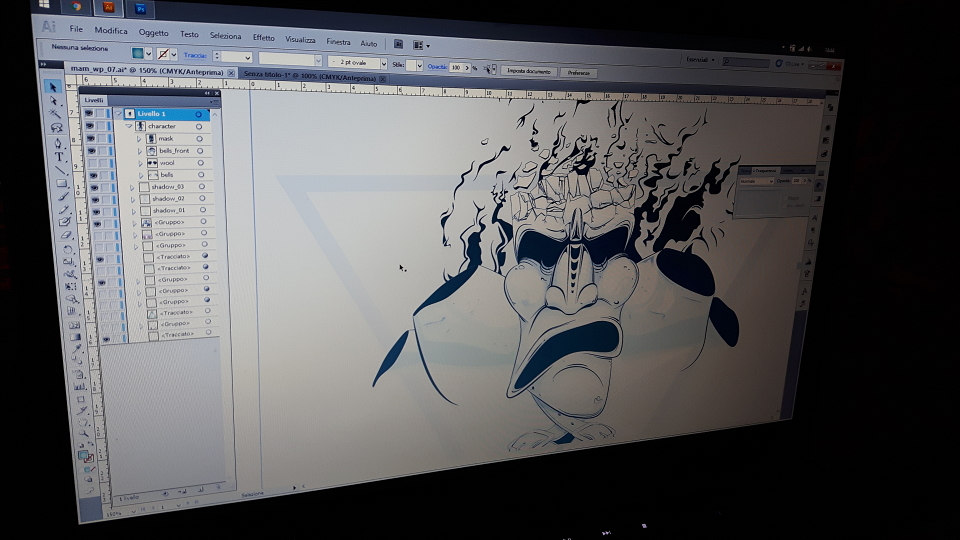Click the Livelli panel tab
Screen dimensions: 960x540
[x=94, y=100]
